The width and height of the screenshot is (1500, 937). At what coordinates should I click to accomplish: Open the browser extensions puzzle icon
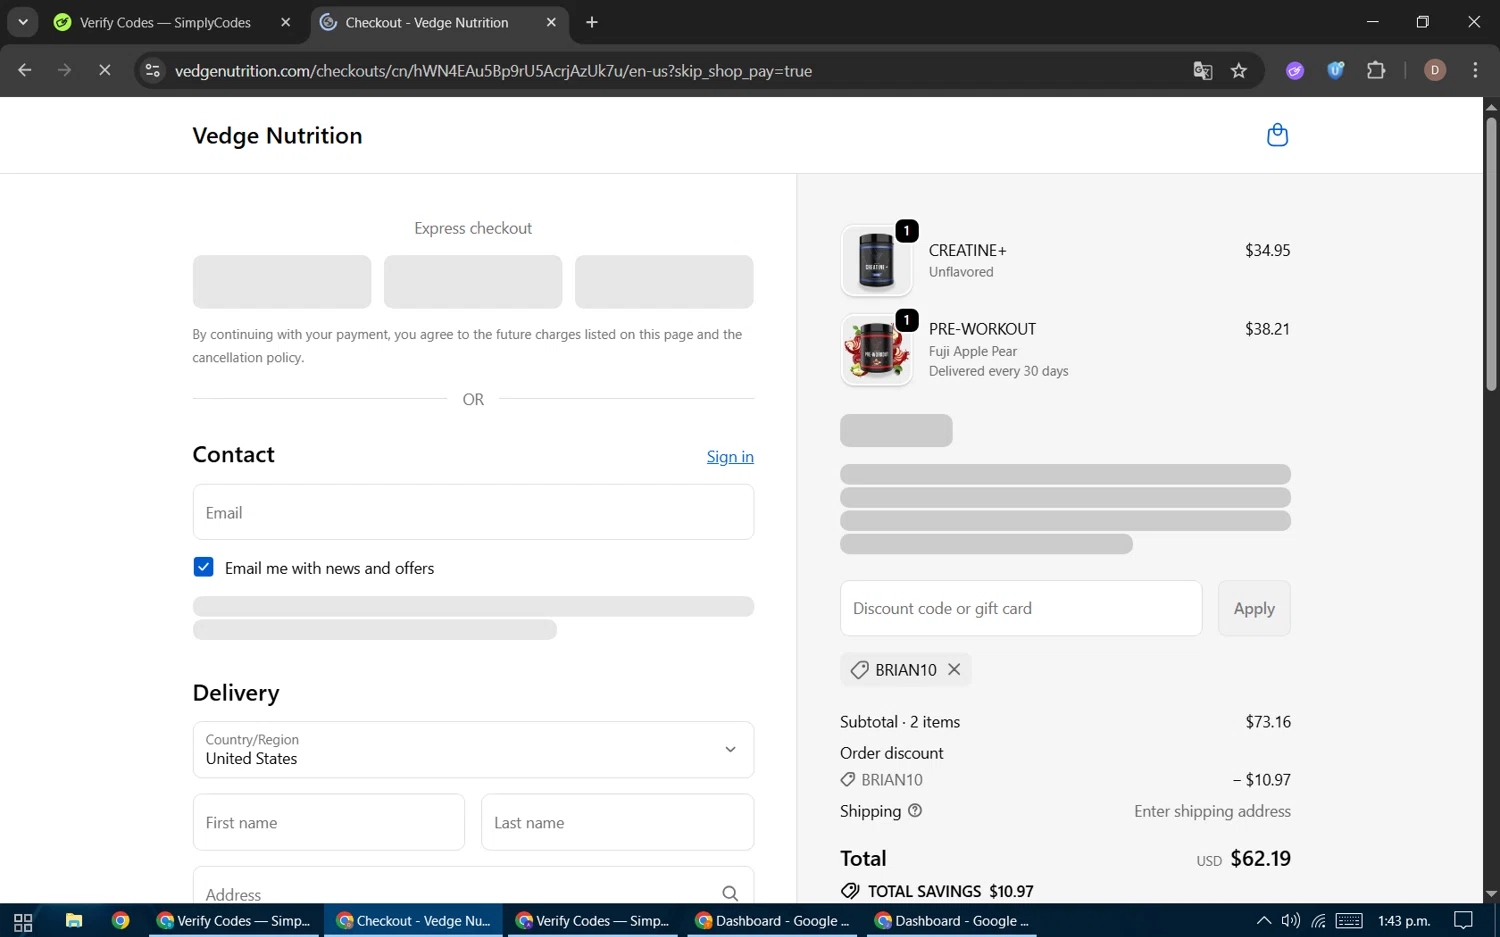[x=1376, y=70]
